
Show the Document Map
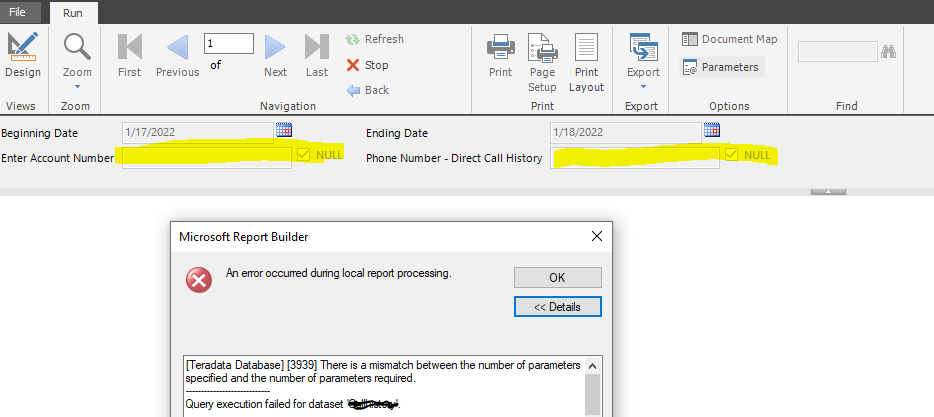[730, 39]
